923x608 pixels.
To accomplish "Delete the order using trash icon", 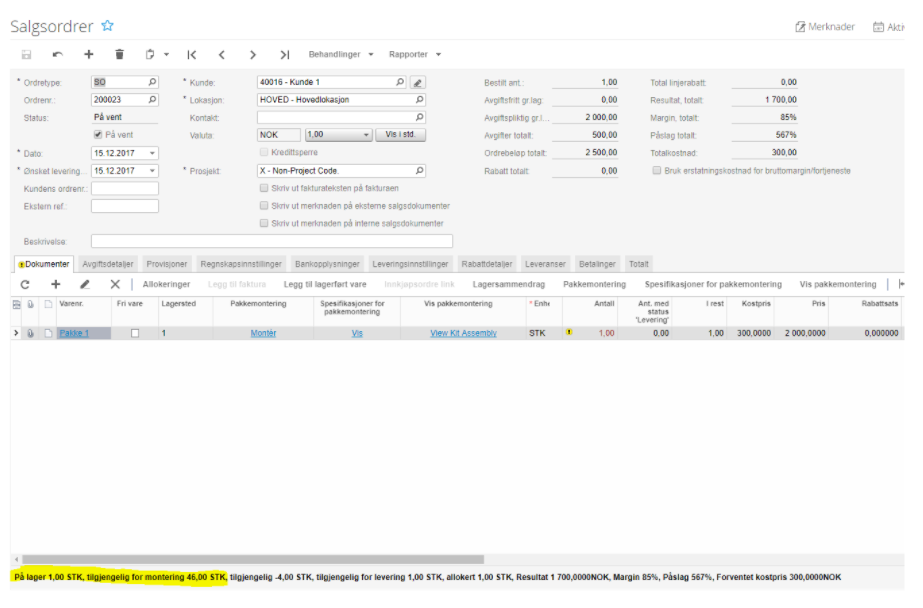I will (119, 54).
